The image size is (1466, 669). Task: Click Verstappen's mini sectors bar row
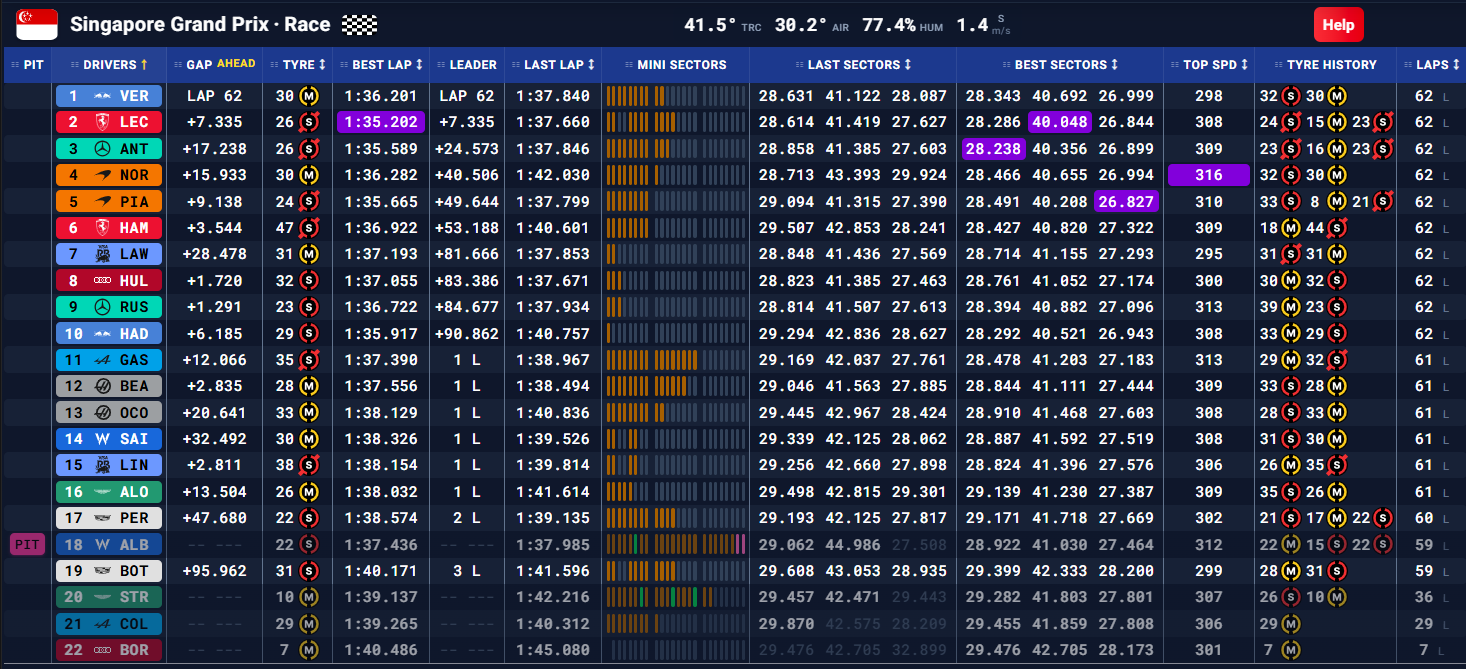tap(675, 96)
